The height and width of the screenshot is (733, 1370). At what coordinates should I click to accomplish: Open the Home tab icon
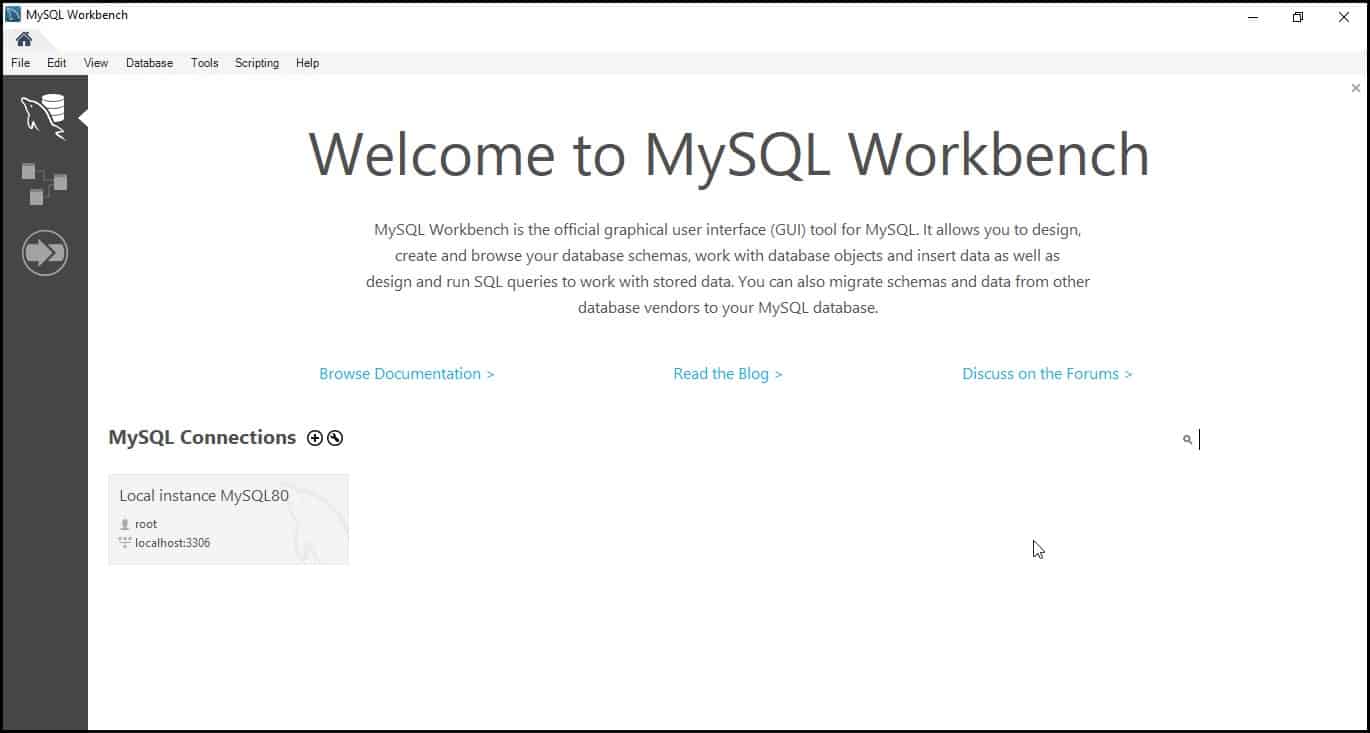(x=24, y=40)
